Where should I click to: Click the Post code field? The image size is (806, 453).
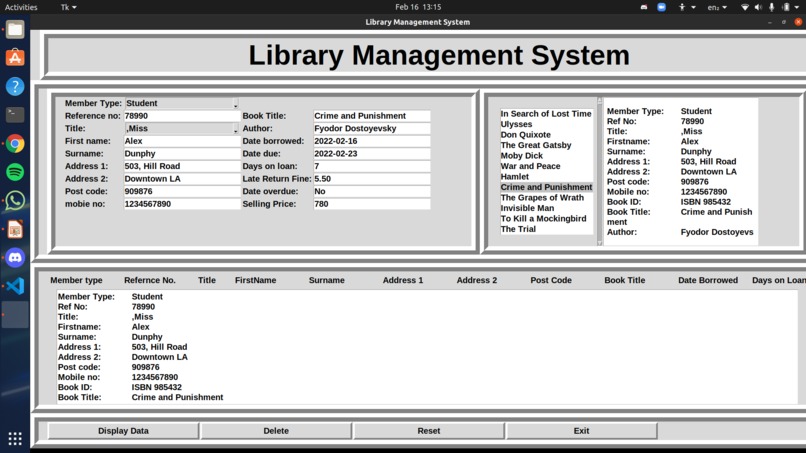[x=182, y=191]
